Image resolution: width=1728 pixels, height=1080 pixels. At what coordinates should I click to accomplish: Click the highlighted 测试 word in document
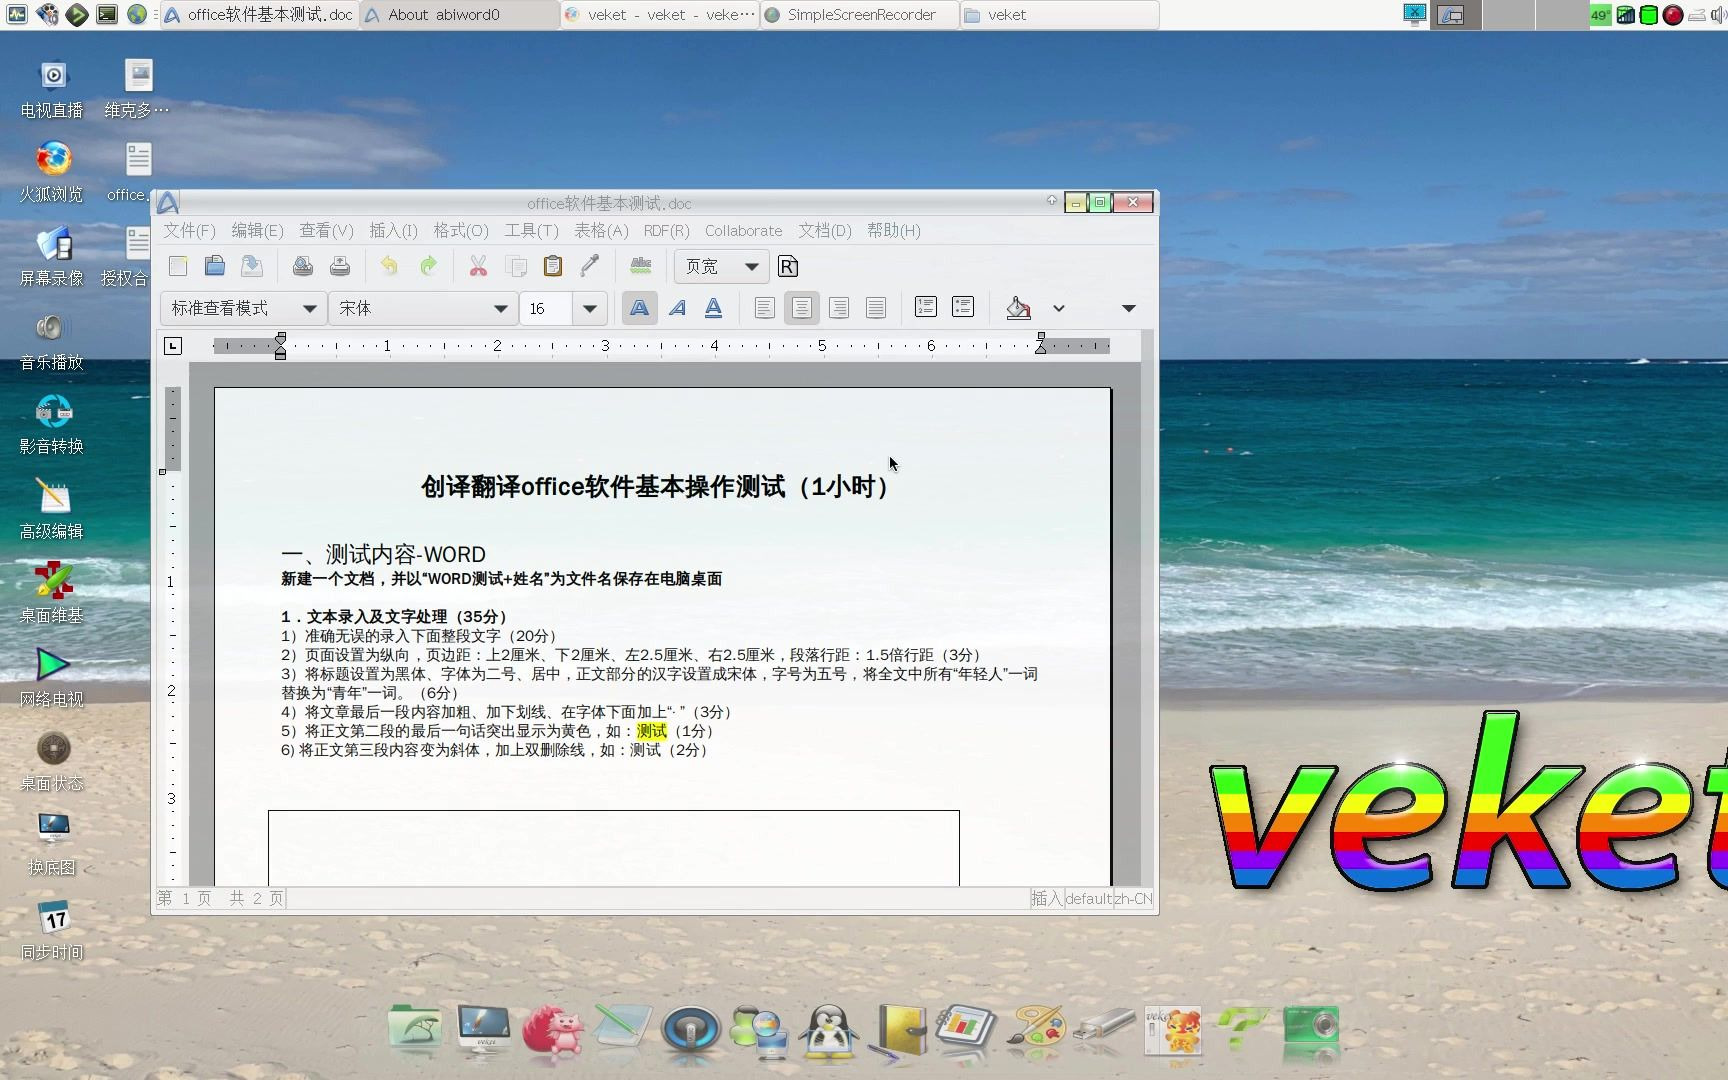(x=651, y=731)
